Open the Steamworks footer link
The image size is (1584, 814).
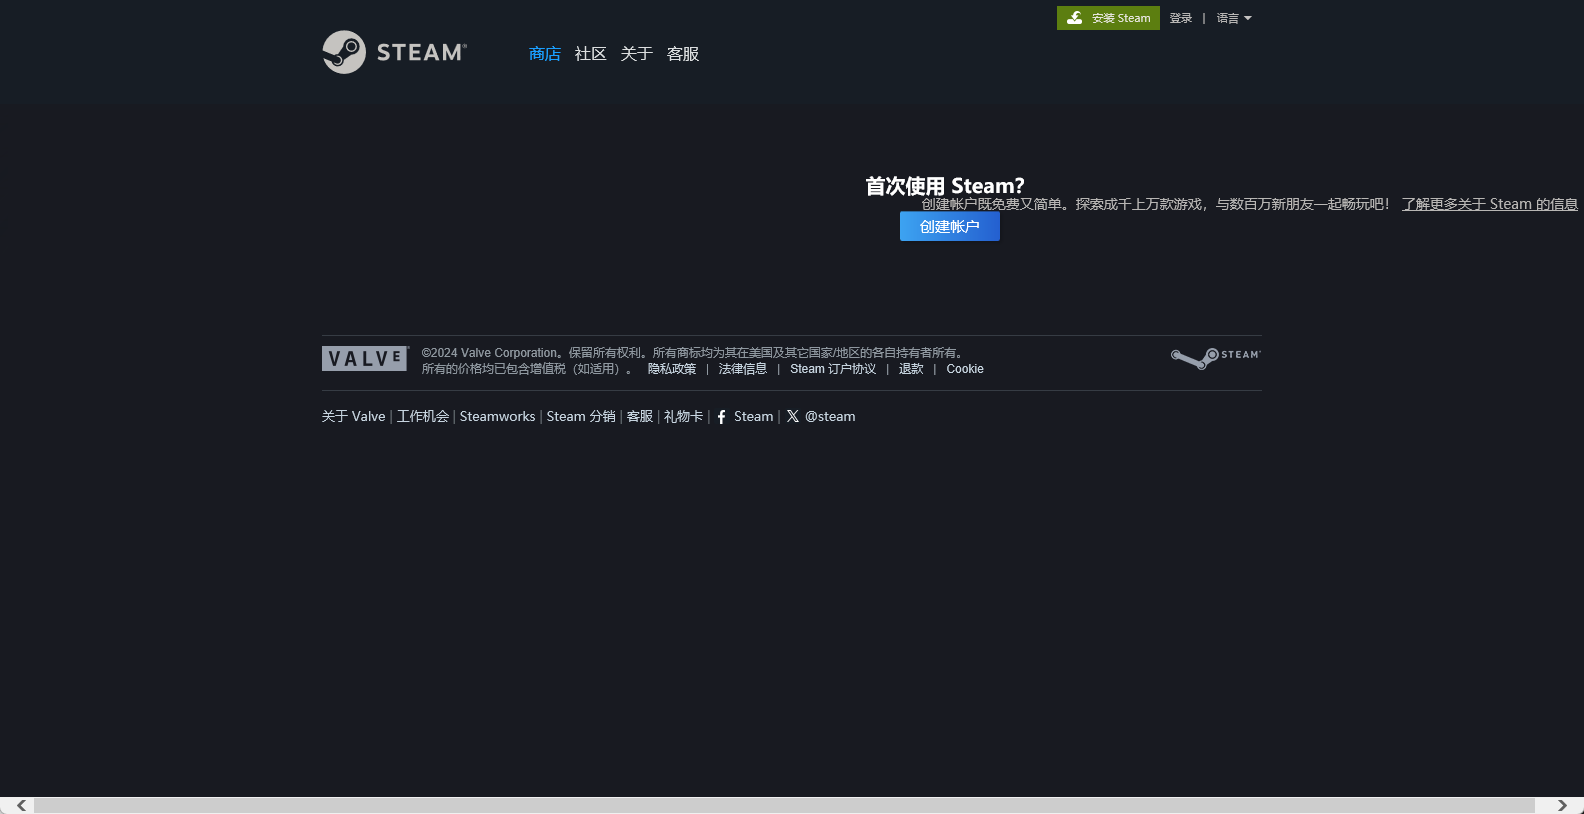(x=497, y=417)
